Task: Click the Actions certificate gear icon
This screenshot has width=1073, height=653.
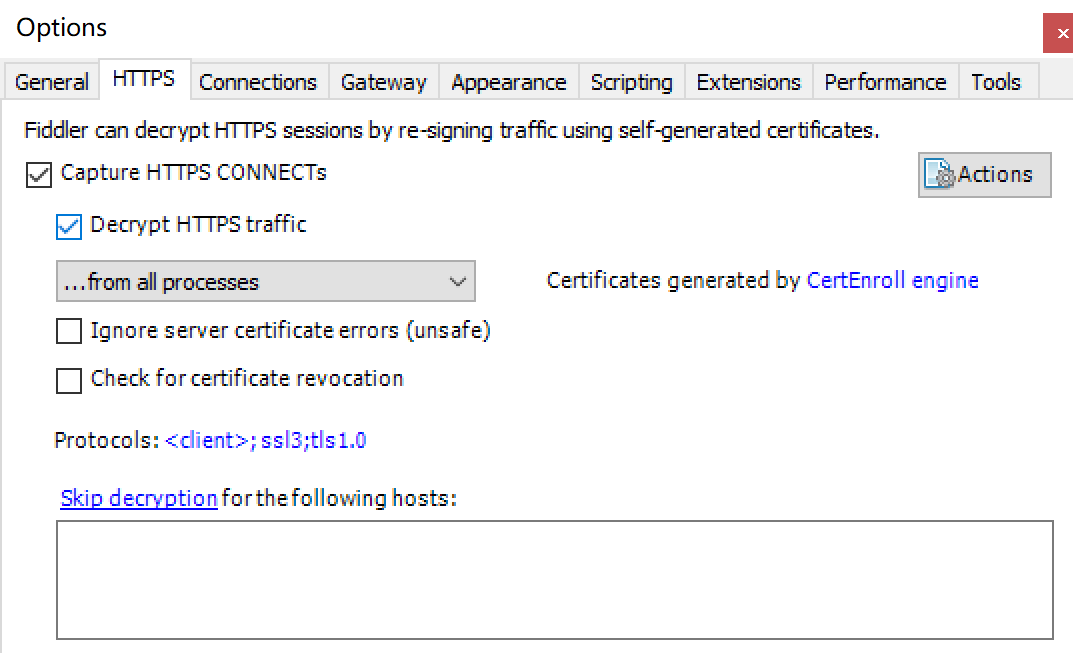Action: coord(941,175)
